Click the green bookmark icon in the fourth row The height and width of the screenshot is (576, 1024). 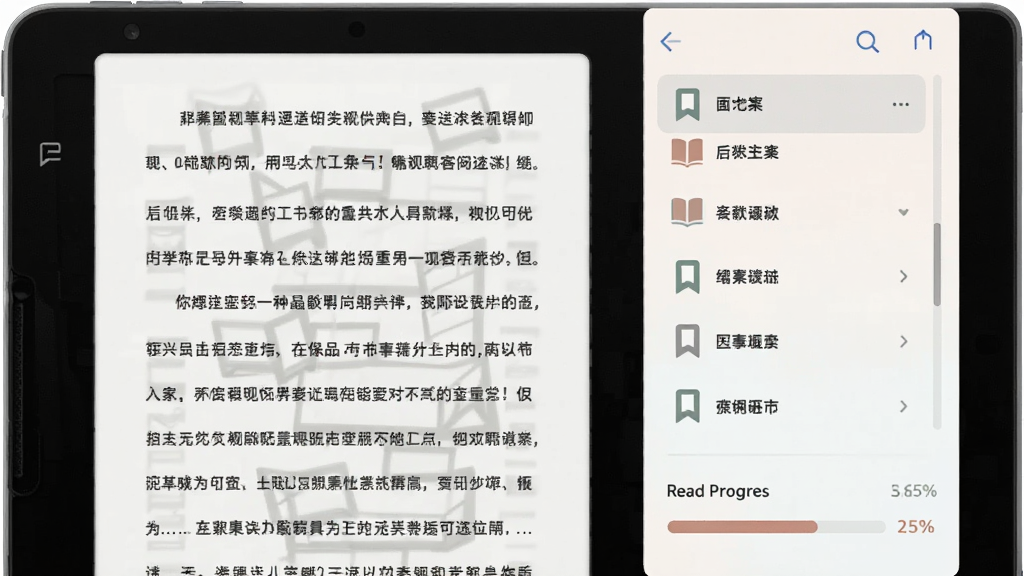[x=687, y=277]
